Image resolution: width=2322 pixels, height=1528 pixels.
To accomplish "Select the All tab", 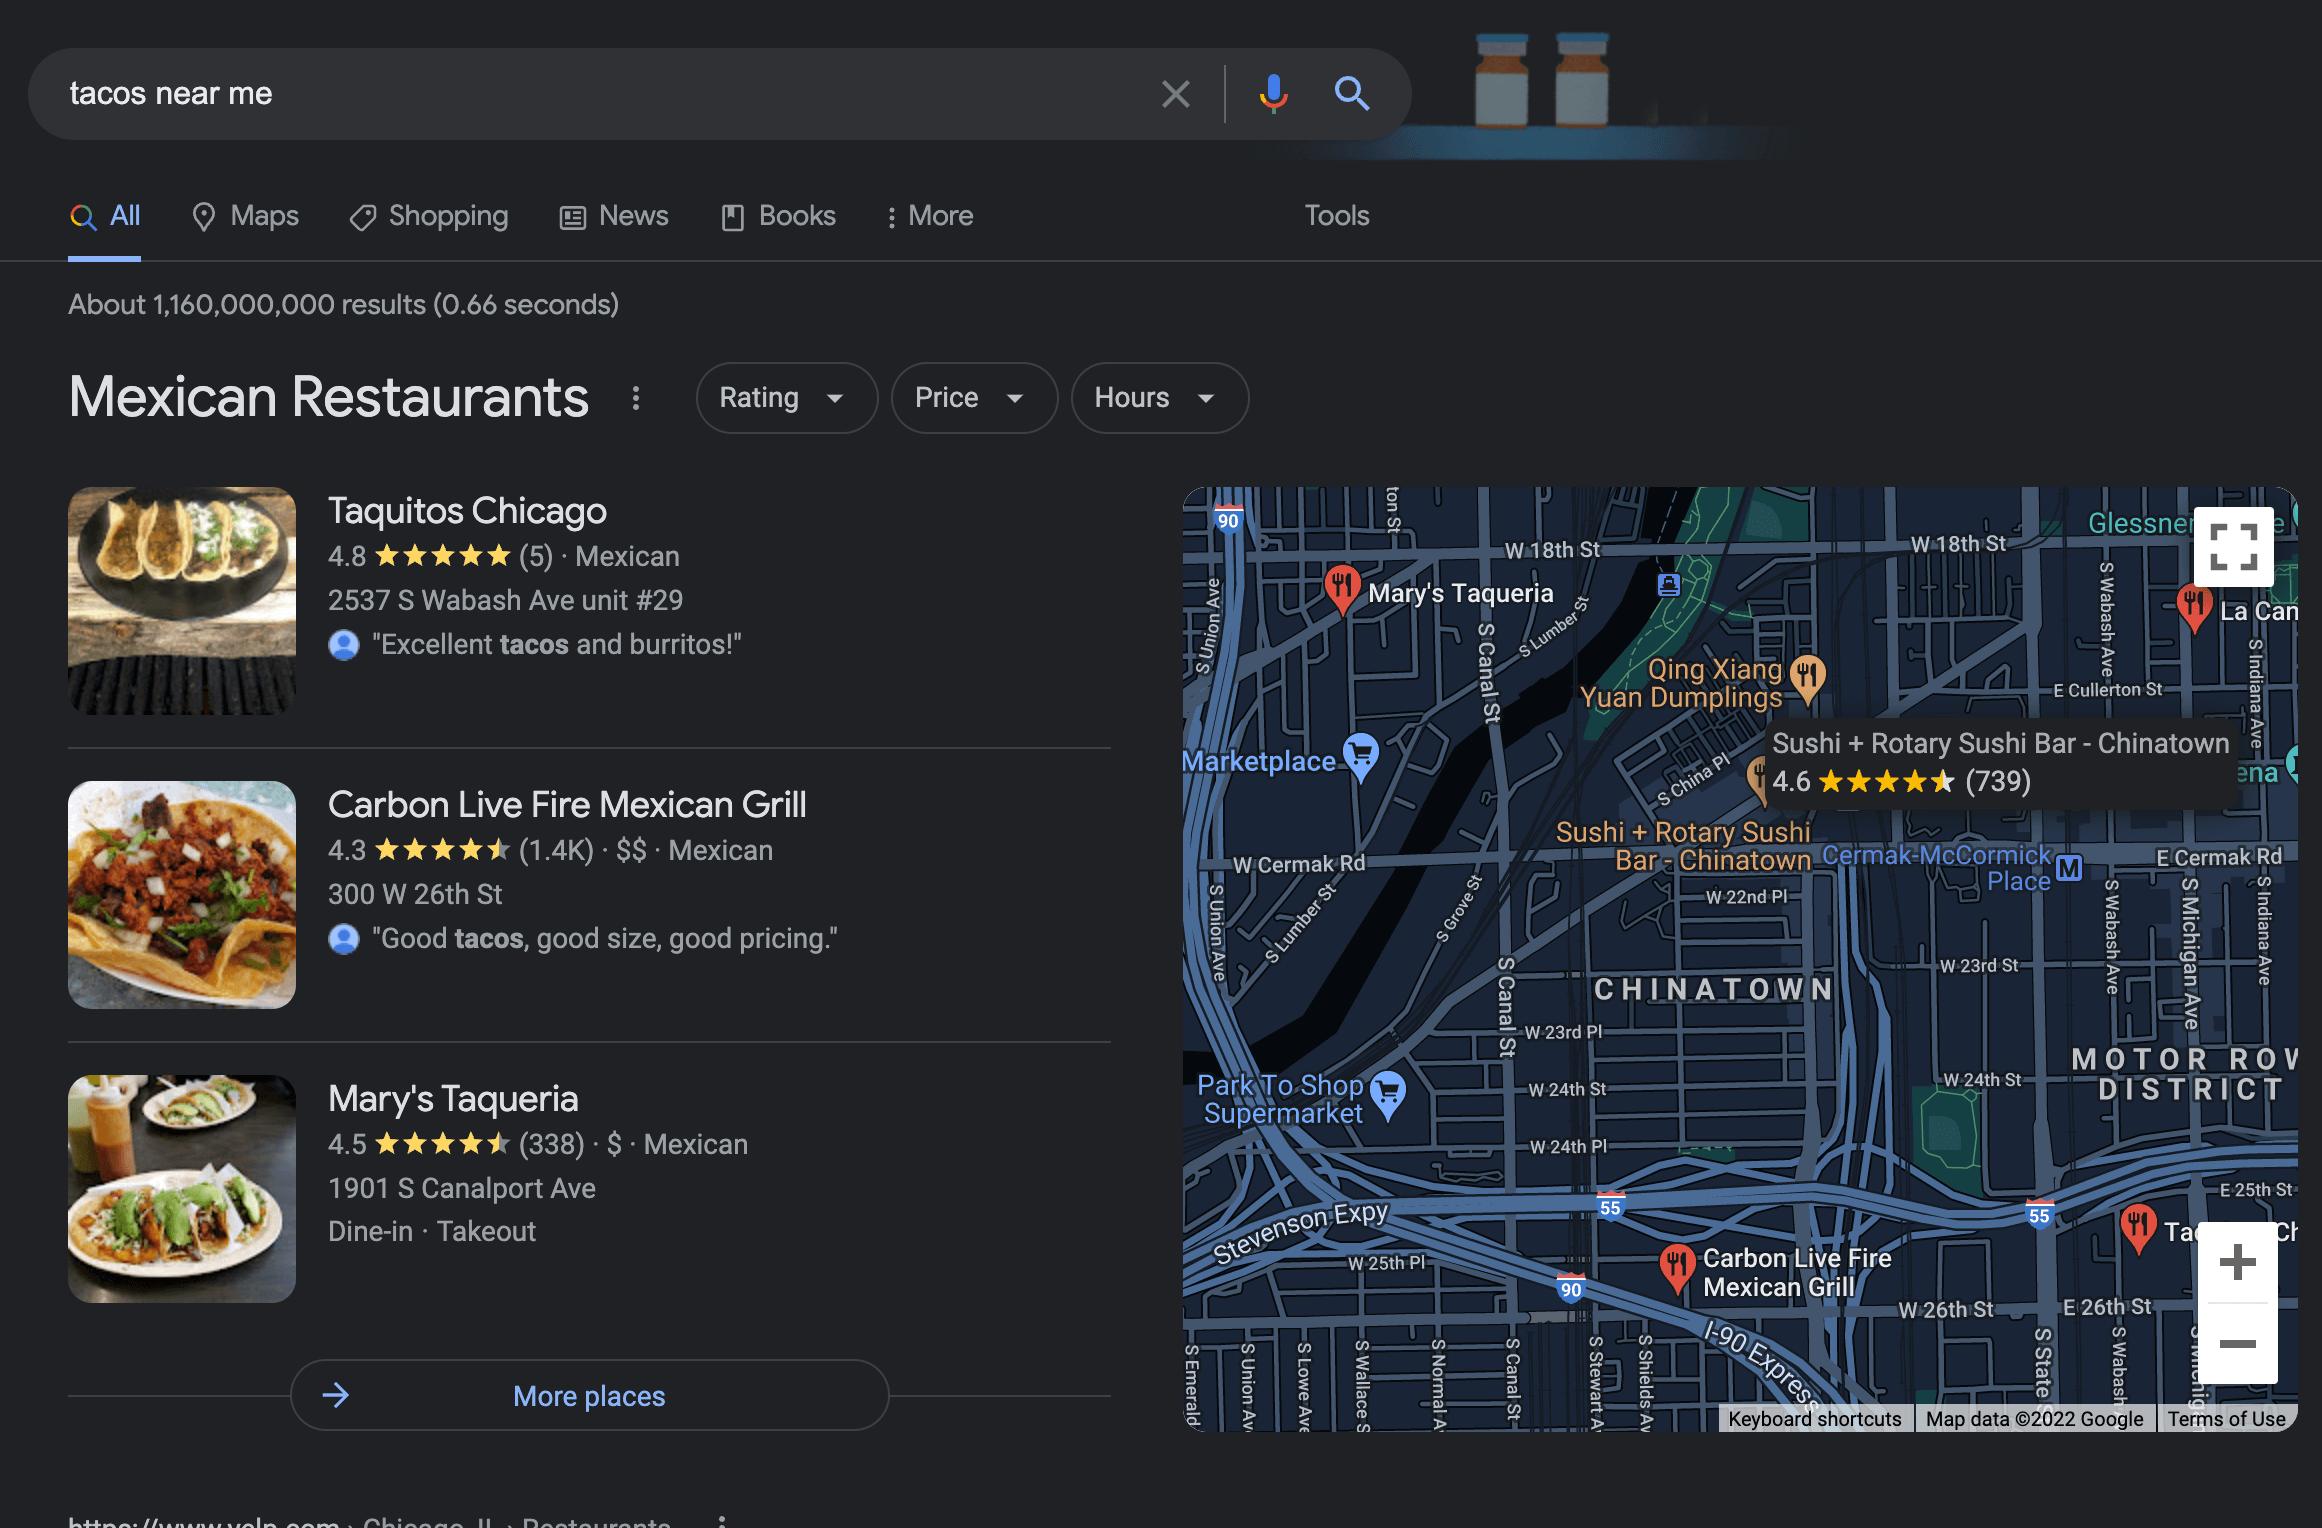I will [105, 216].
